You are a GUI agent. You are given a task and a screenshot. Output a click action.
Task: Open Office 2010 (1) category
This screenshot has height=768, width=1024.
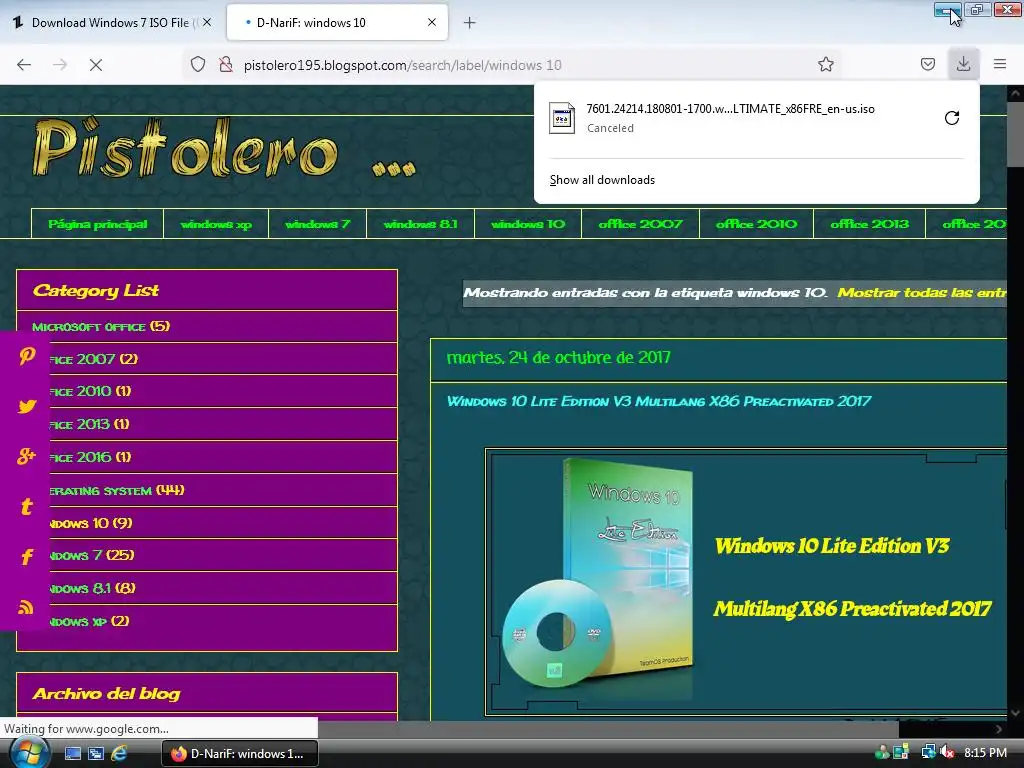[x=90, y=391]
